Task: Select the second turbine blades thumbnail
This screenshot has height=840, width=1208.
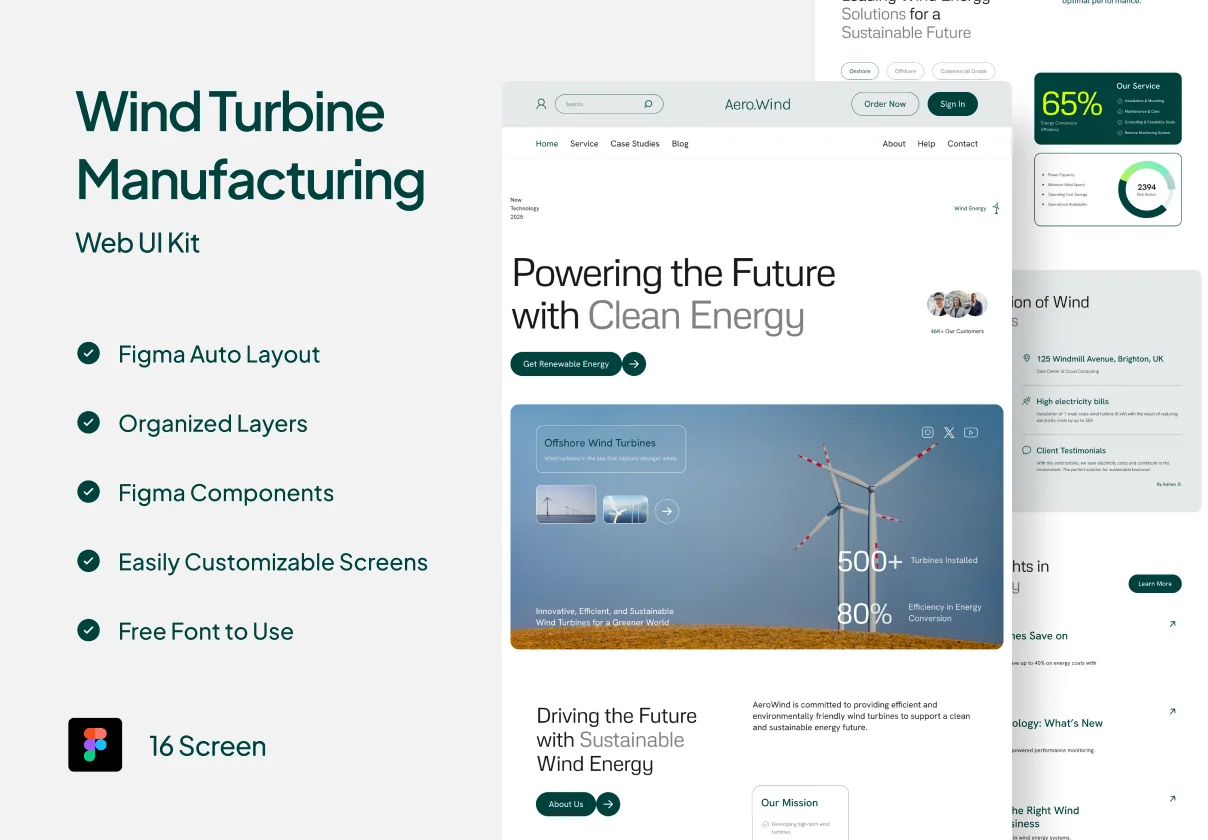Action: [x=625, y=510]
